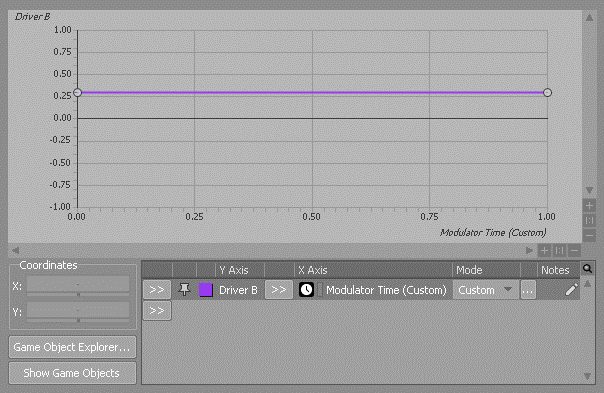
Task: Toggle the small indicator left of Modulator Time
Action: 320,290
